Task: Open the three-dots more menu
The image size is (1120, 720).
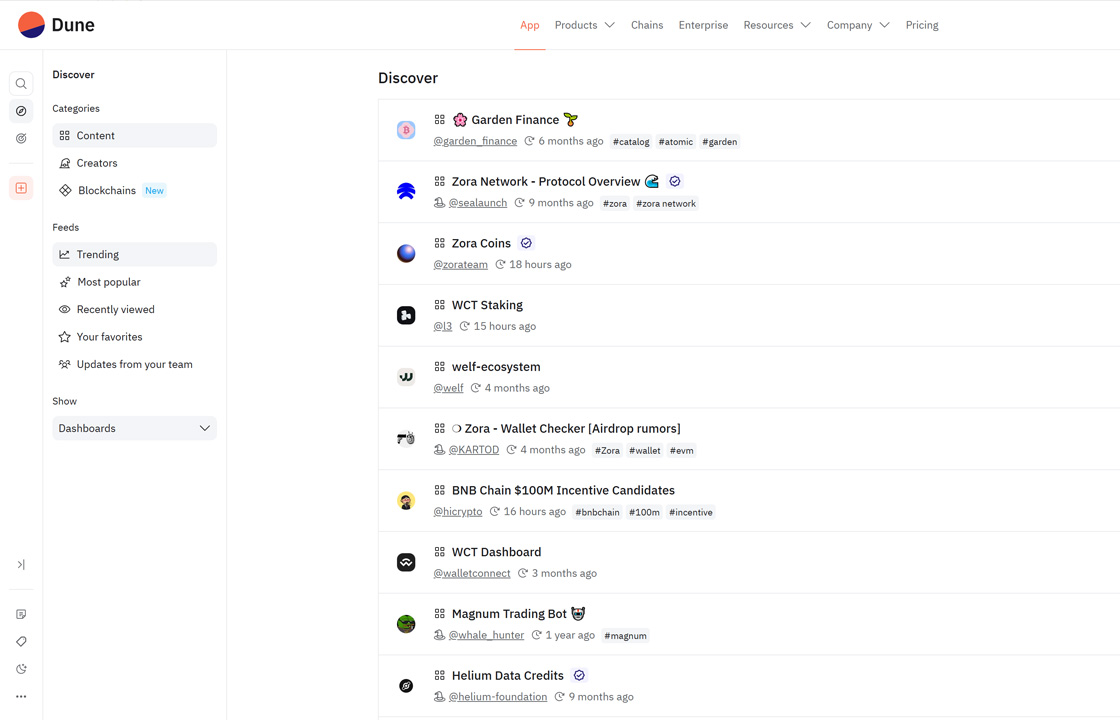Action: (x=21, y=696)
